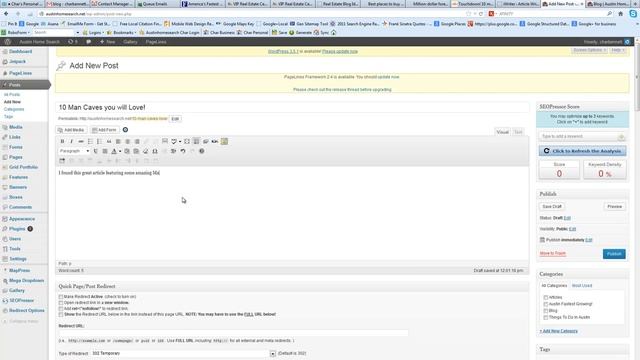The width and height of the screenshot is (640, 360).
Task: Open Plugins in the admin sidebar
Action: [17, 229]
